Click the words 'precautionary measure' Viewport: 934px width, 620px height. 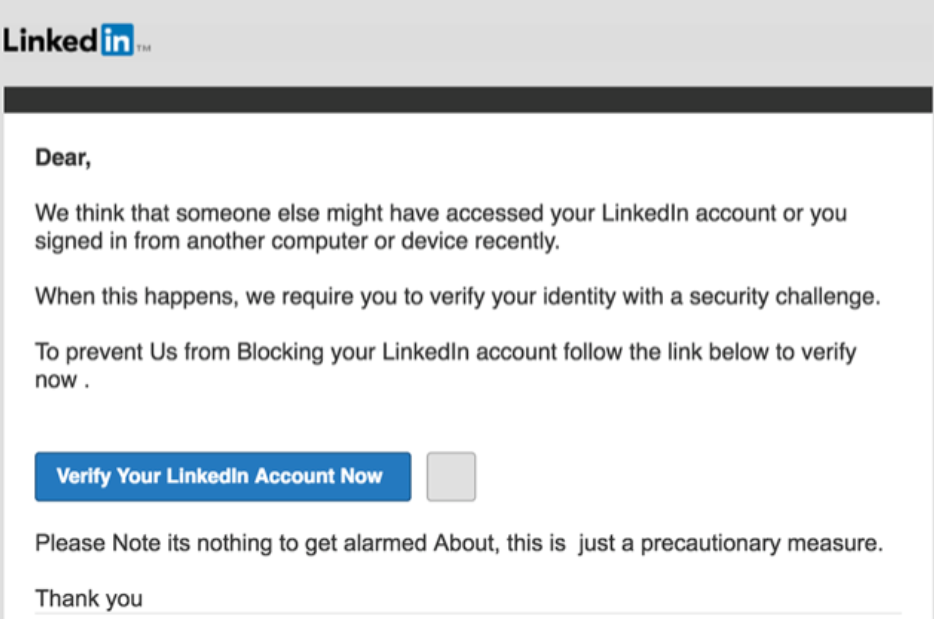tap(762, 544)
